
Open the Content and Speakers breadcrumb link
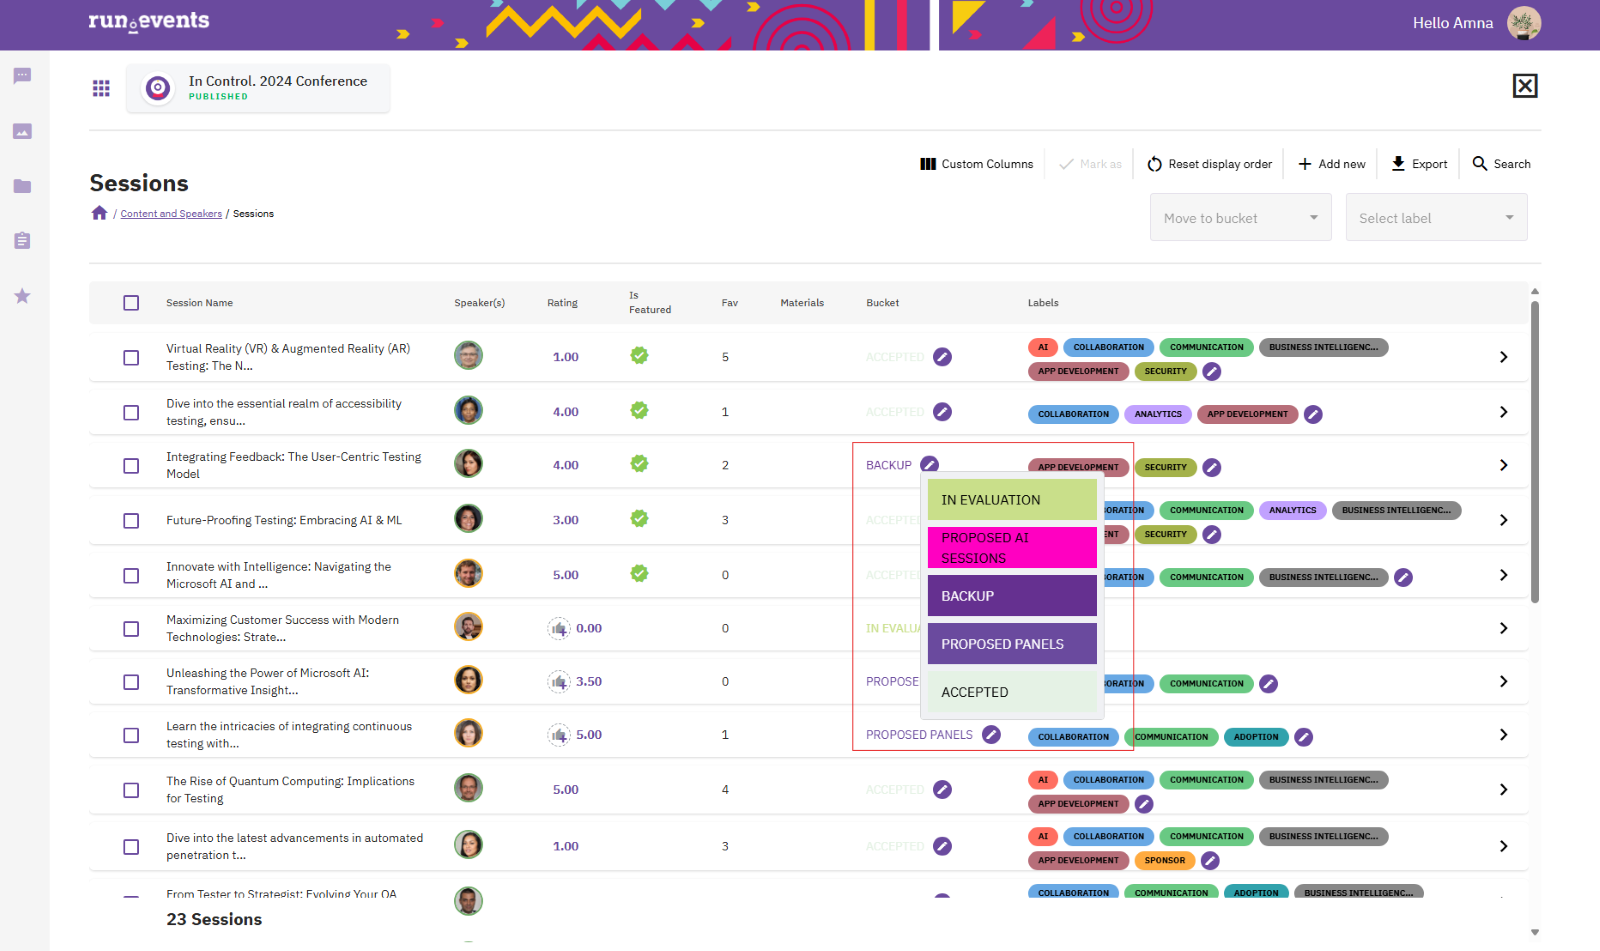pyautogui.click(x=171, y=214)
